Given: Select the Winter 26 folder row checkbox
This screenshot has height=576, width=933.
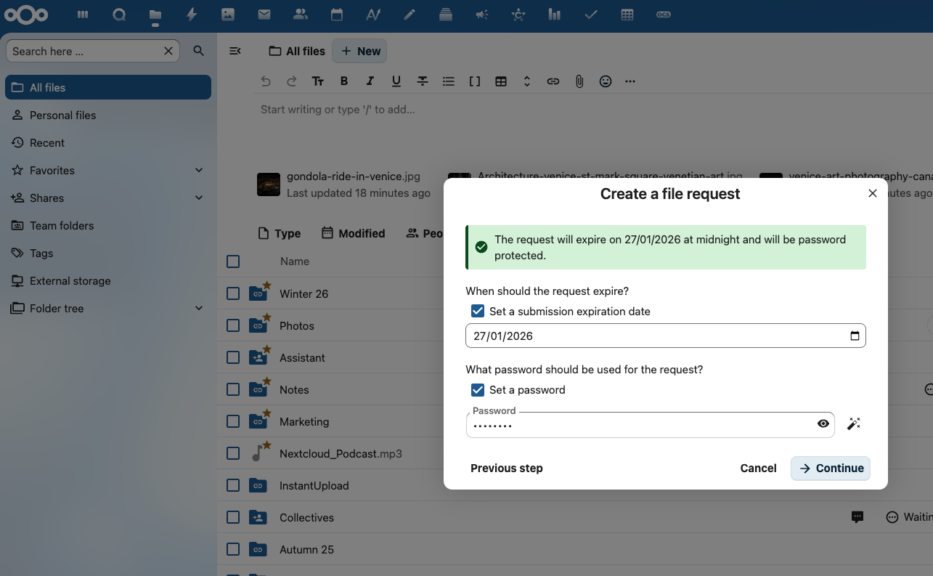Looking at the screenshot, I should pyautogui.click(x=232, y=293).
